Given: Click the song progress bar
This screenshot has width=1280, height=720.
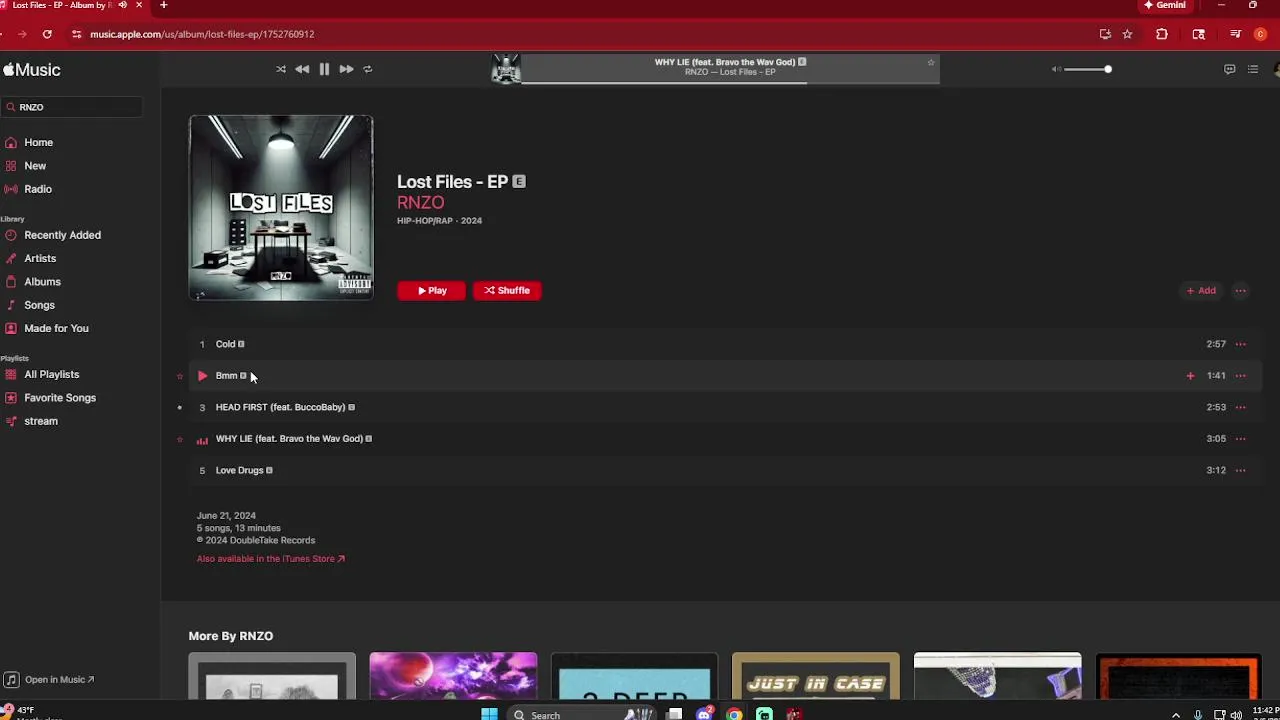Looking at the screenshot, I should coord(730,82).
